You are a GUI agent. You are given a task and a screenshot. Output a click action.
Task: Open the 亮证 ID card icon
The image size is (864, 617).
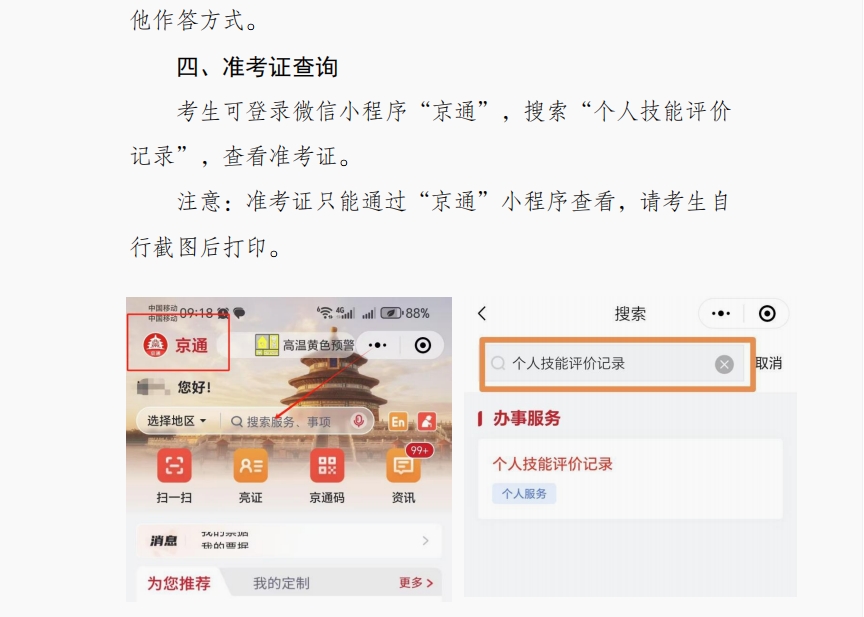pos(251,466)
